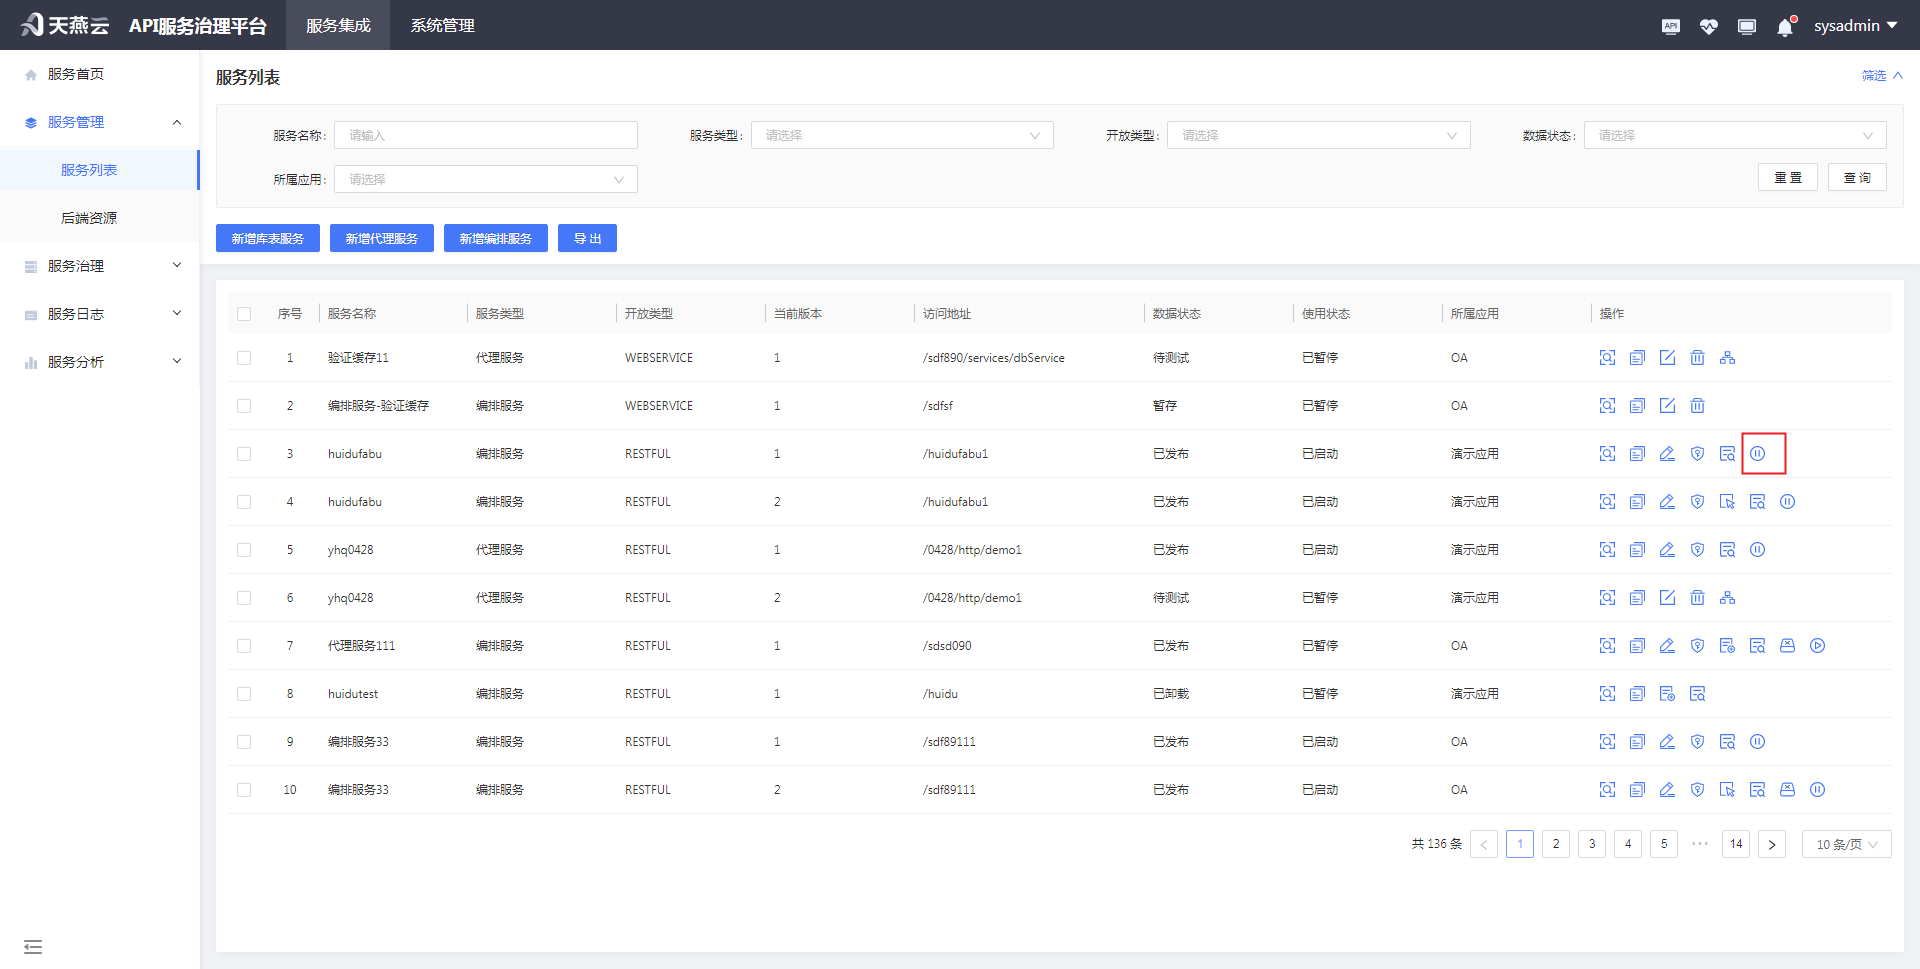
Task: Click the play icon for 代理服务111
Action: (x=1817, y=646)
